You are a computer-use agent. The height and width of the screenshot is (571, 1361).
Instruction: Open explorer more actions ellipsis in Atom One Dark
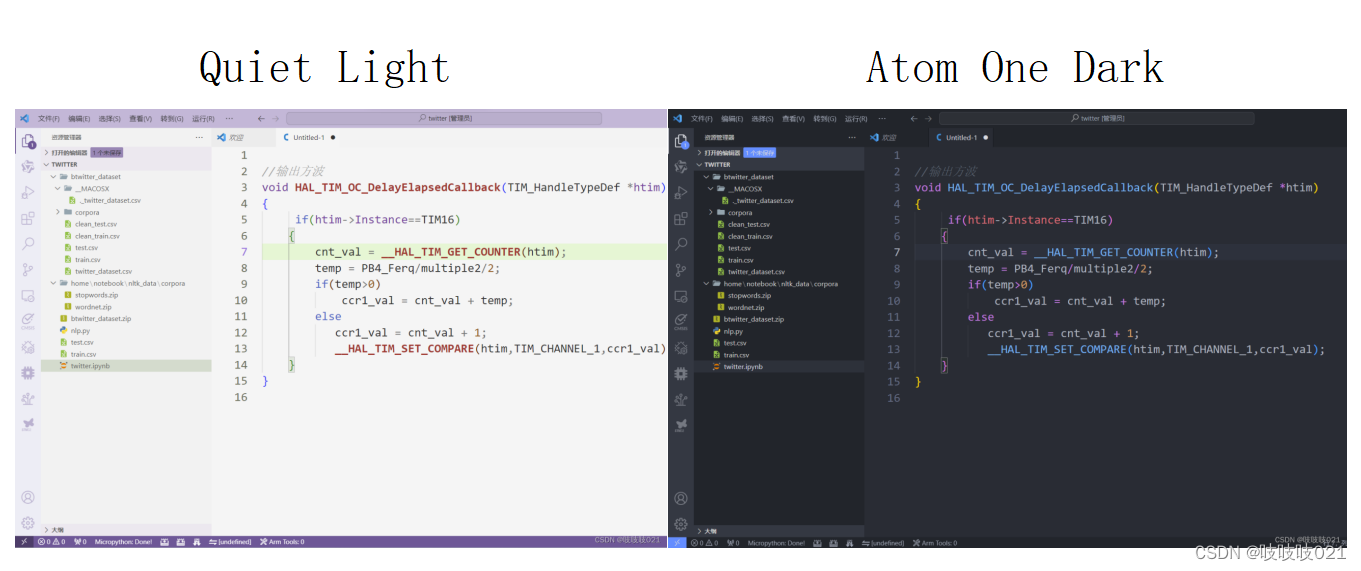851,137
